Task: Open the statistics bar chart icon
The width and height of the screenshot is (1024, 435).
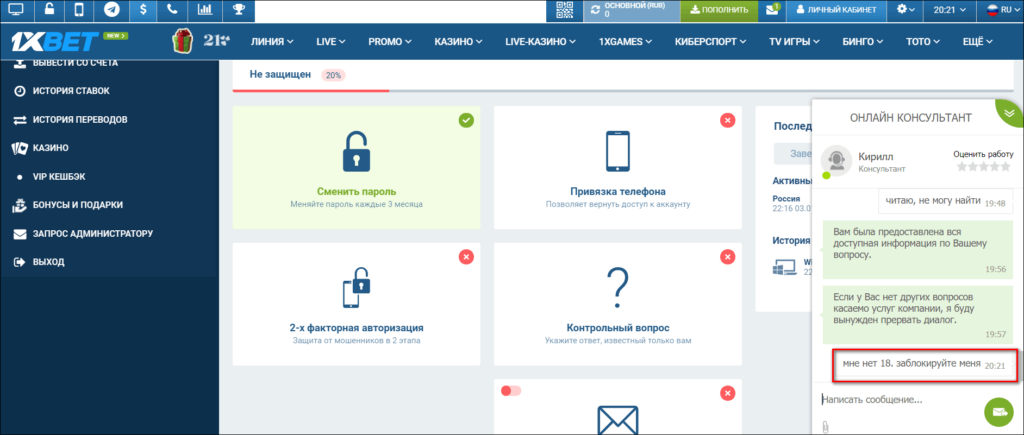Action: (x=205, y=10)
